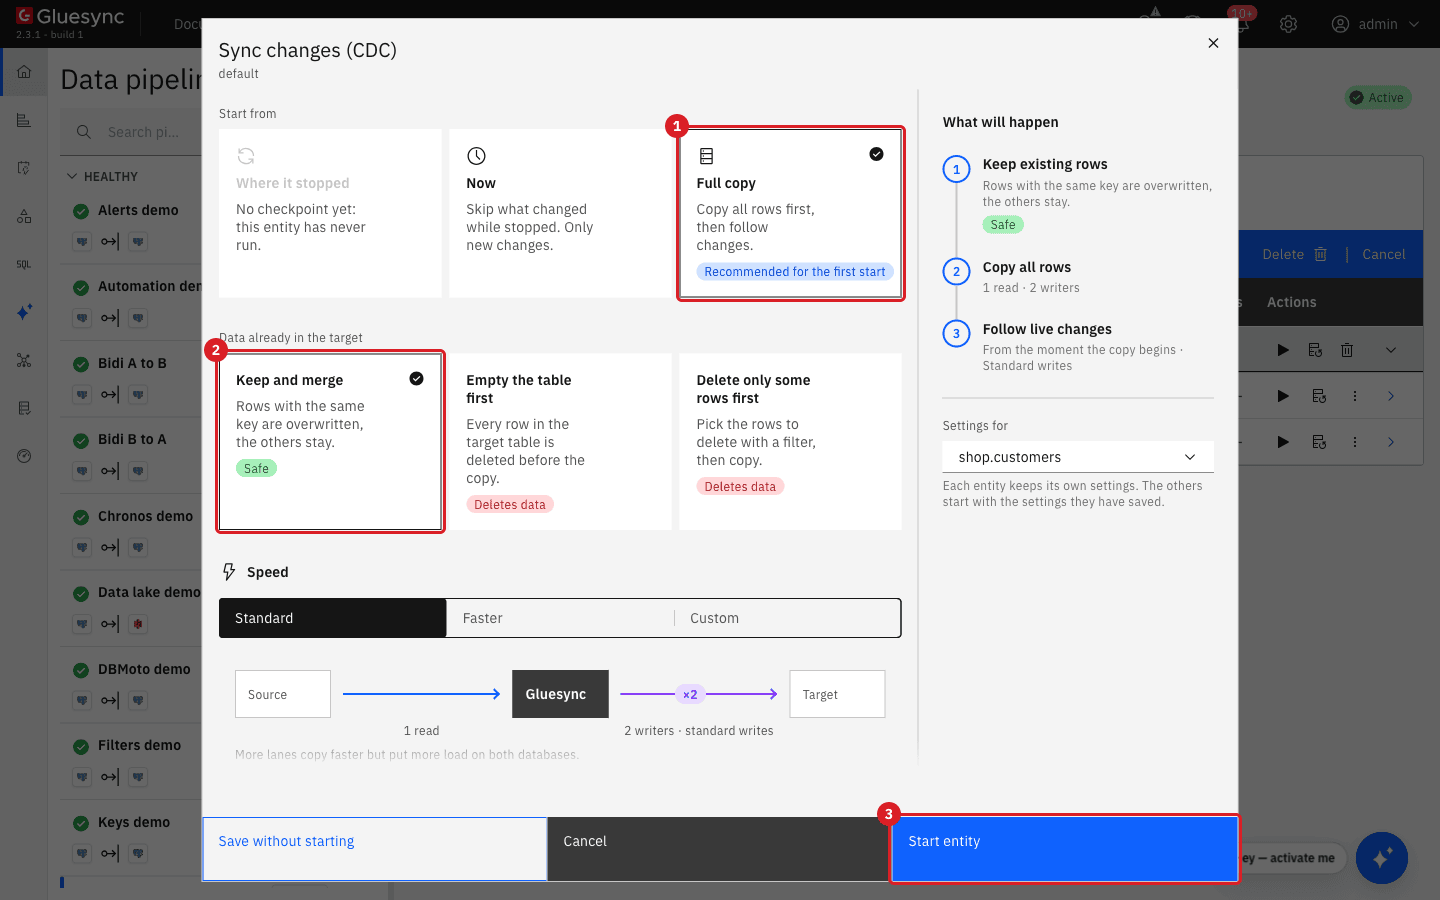
Task: Open the bar chart icon in the sidebar
Action: point(24,120)
